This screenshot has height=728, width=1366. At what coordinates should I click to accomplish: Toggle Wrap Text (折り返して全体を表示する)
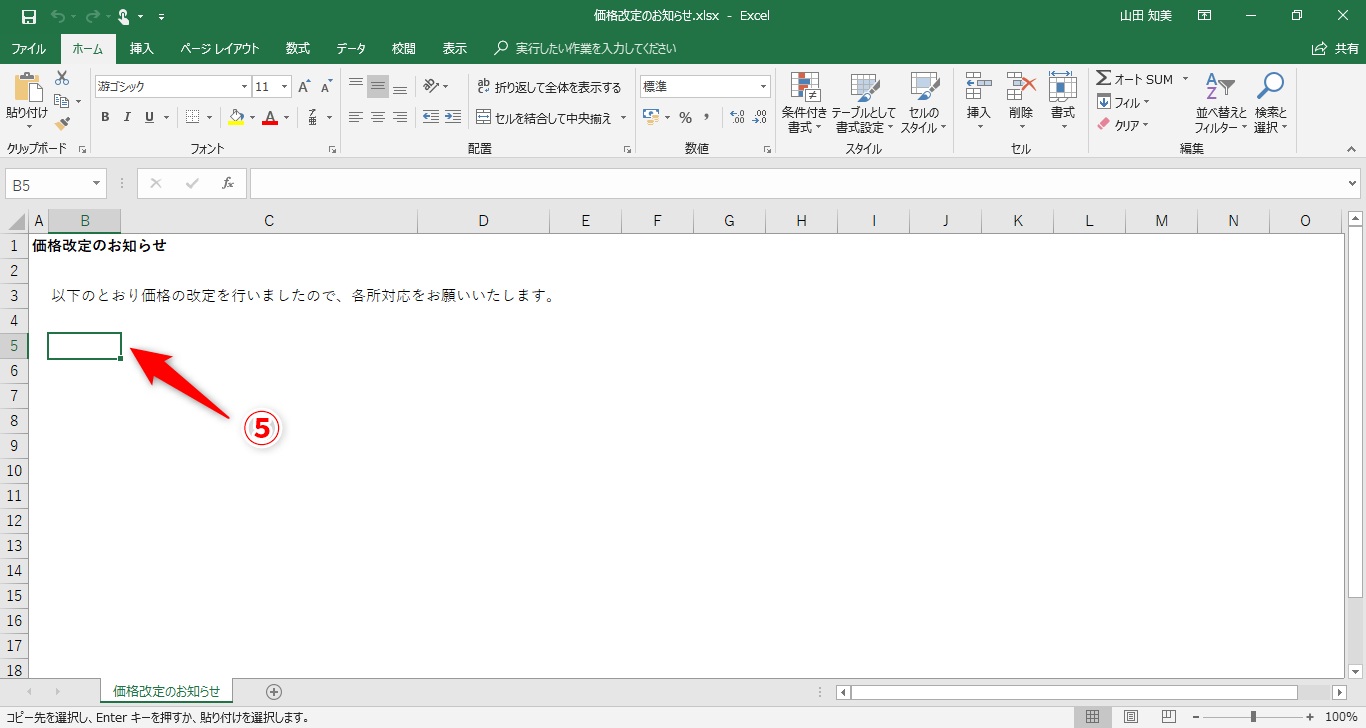click(549, 87)
